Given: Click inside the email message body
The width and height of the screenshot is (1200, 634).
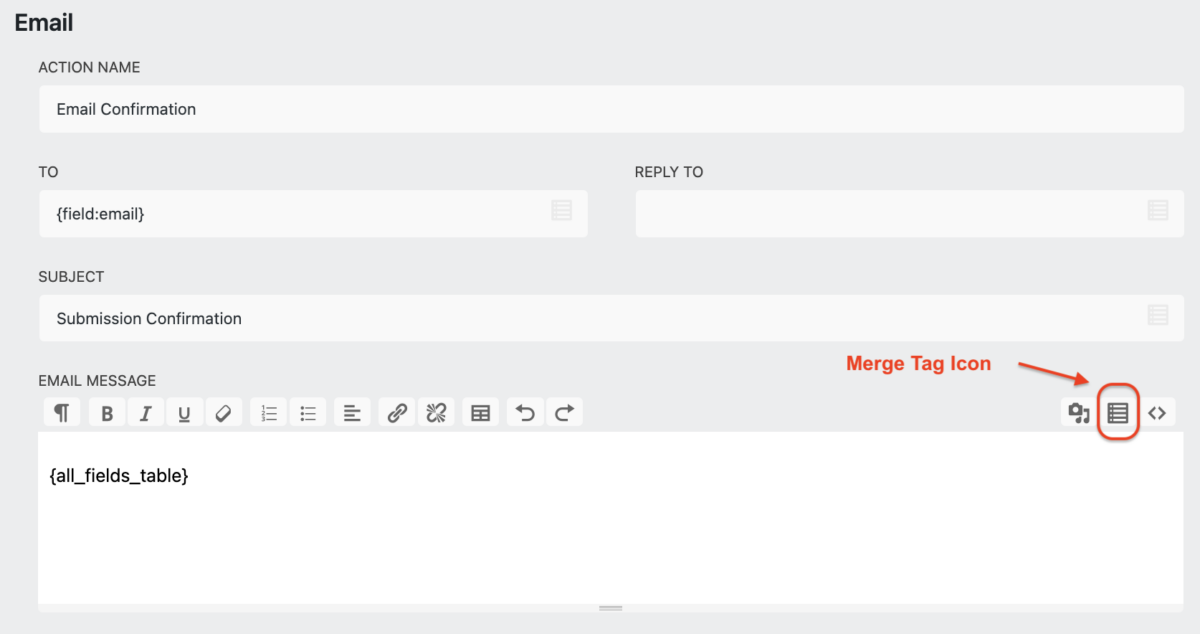Looking at the screenshot, I should (x=611, y=517).
